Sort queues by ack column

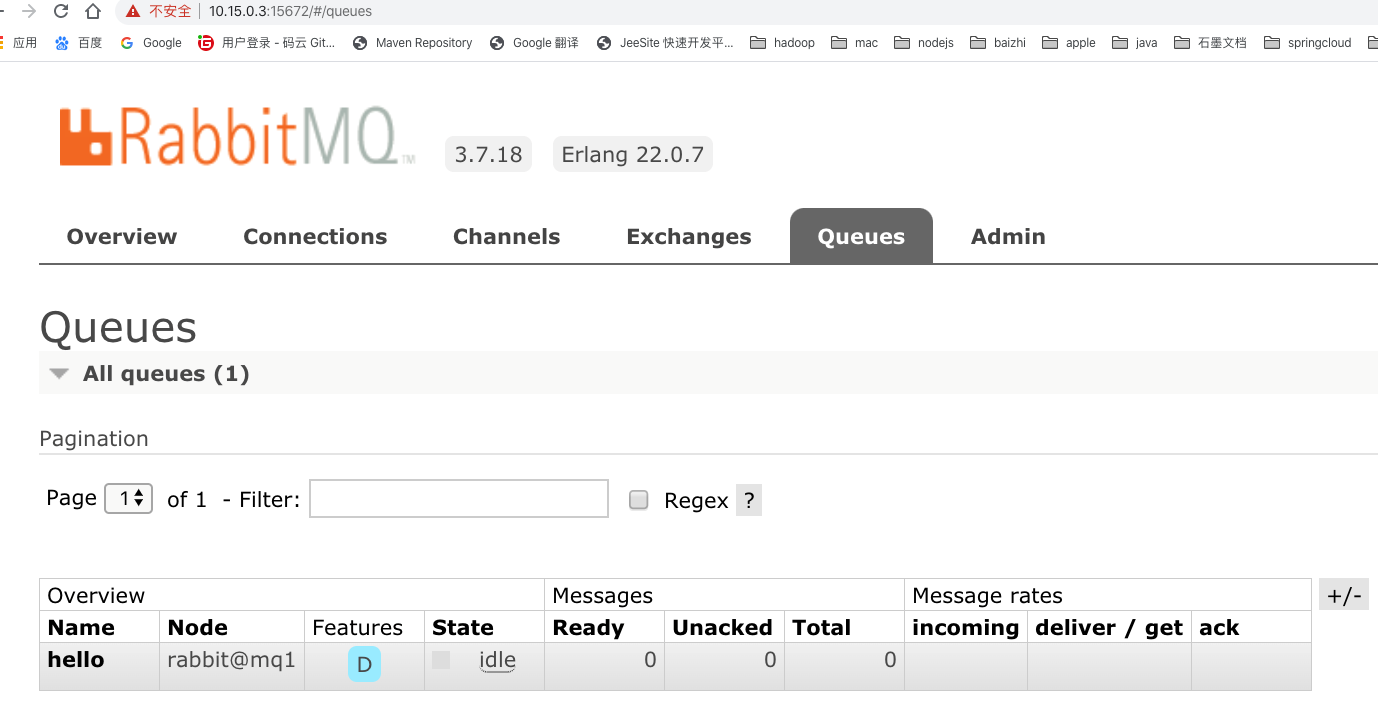[1219, 628]
